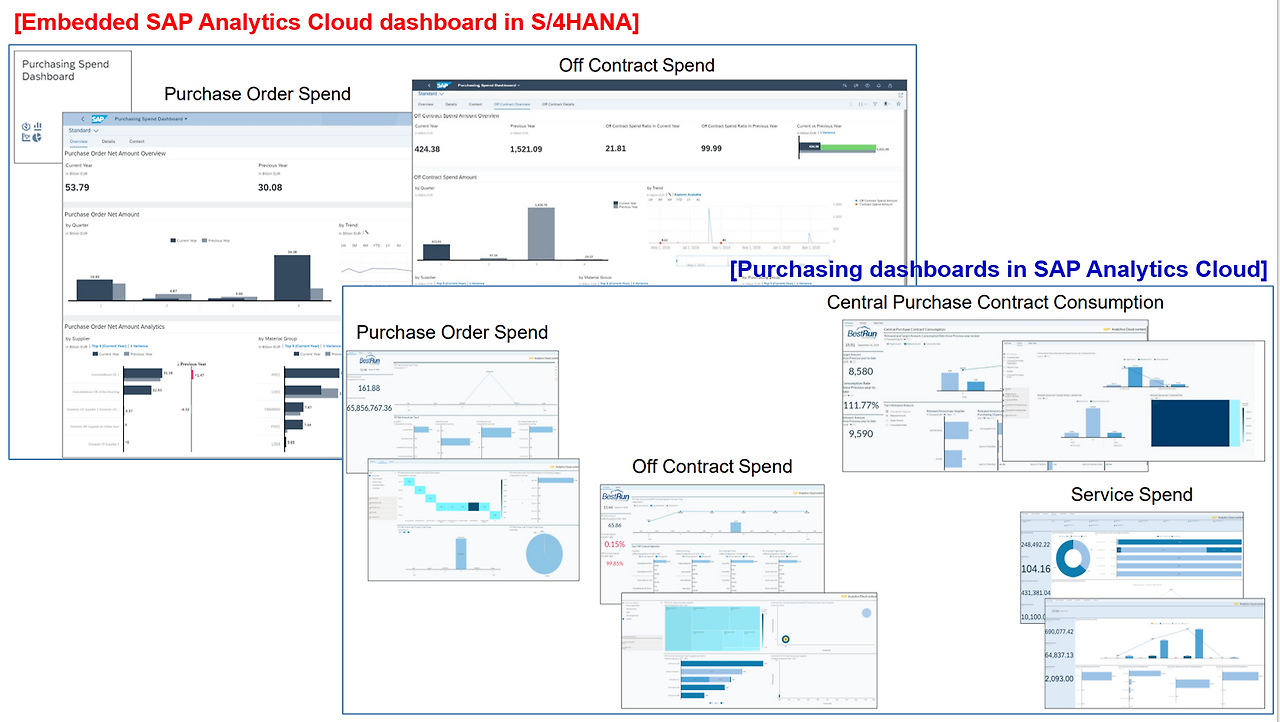The height and width of the screenshot is (722, 1280).
Task: Select Details tab in embedded Purchase Order Spend screen
Action: [x=108, y=142]
